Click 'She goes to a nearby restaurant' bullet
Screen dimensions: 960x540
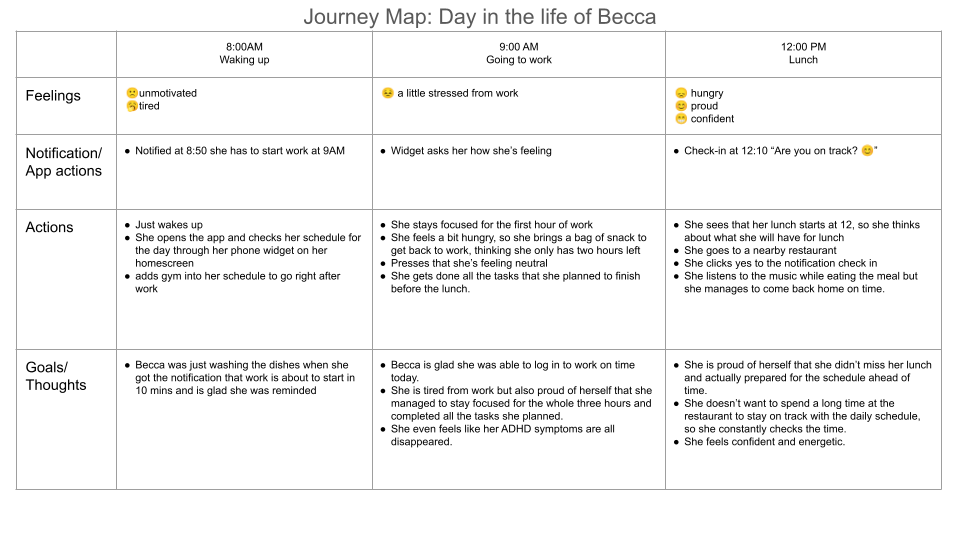[x=760, y=250]
